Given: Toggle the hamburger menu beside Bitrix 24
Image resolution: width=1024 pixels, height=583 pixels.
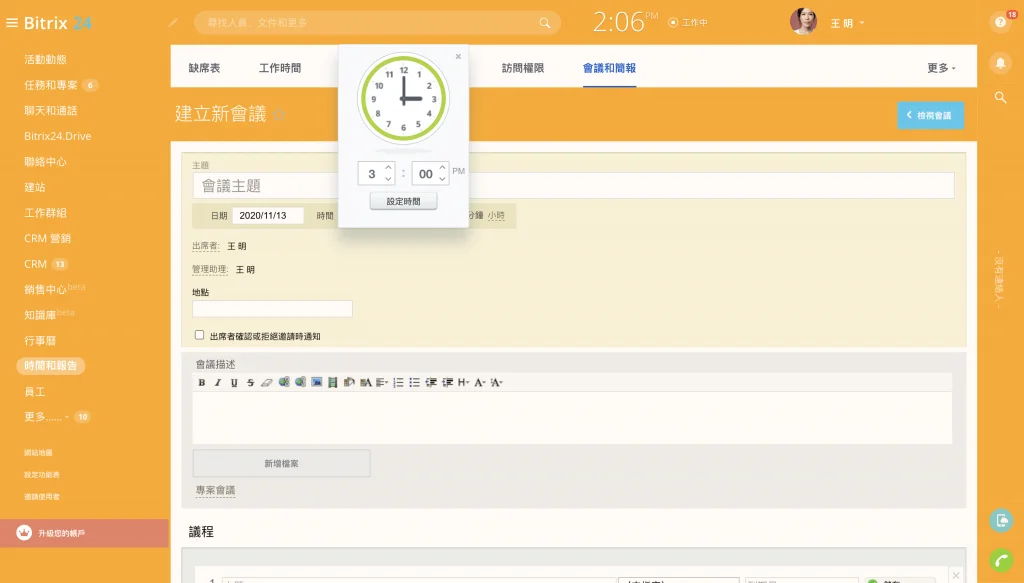Looking at the screenshot, I should [12, 23].
